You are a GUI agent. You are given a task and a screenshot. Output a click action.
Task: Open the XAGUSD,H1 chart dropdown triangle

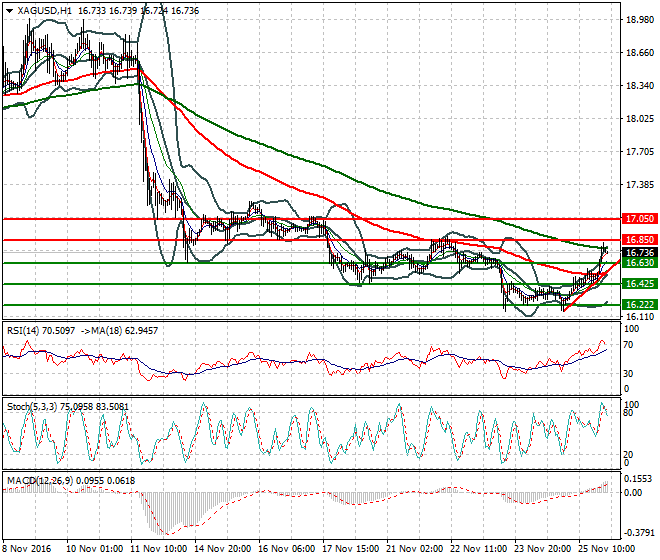coord(10,11)
